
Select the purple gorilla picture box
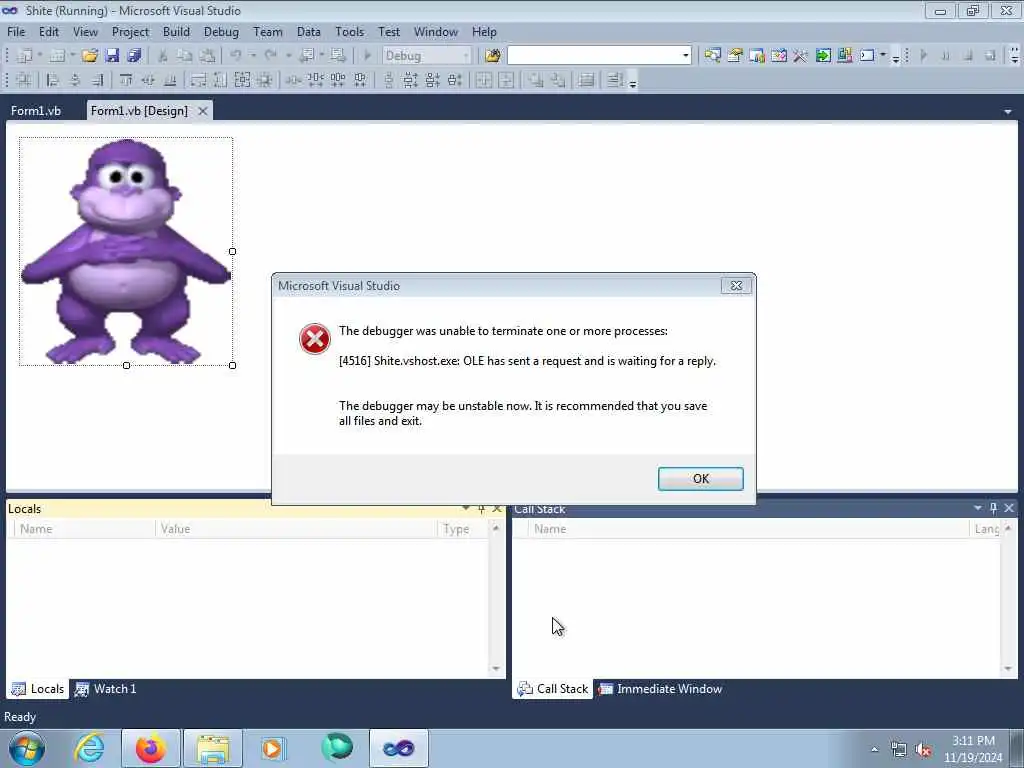[125, 251]
